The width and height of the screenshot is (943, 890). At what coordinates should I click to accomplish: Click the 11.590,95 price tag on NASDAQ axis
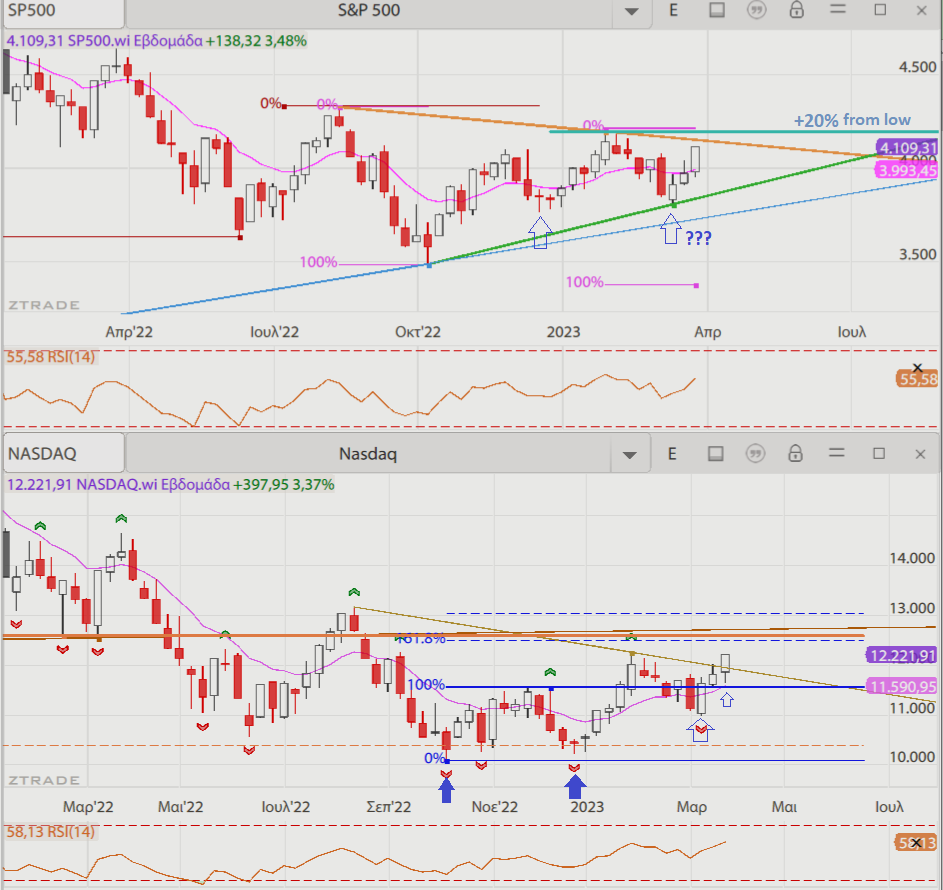tap(903, 687)
